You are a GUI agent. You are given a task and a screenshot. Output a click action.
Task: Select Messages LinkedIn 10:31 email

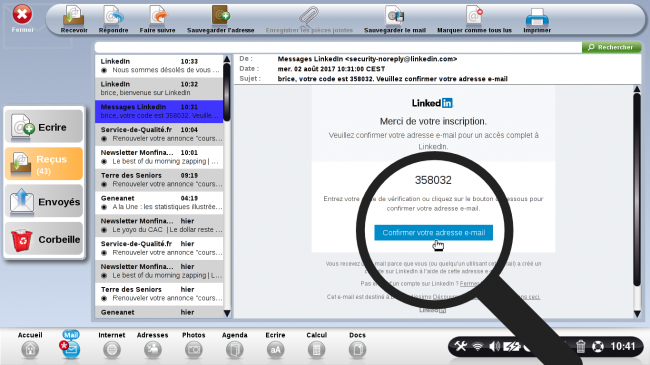click(159, 111)
